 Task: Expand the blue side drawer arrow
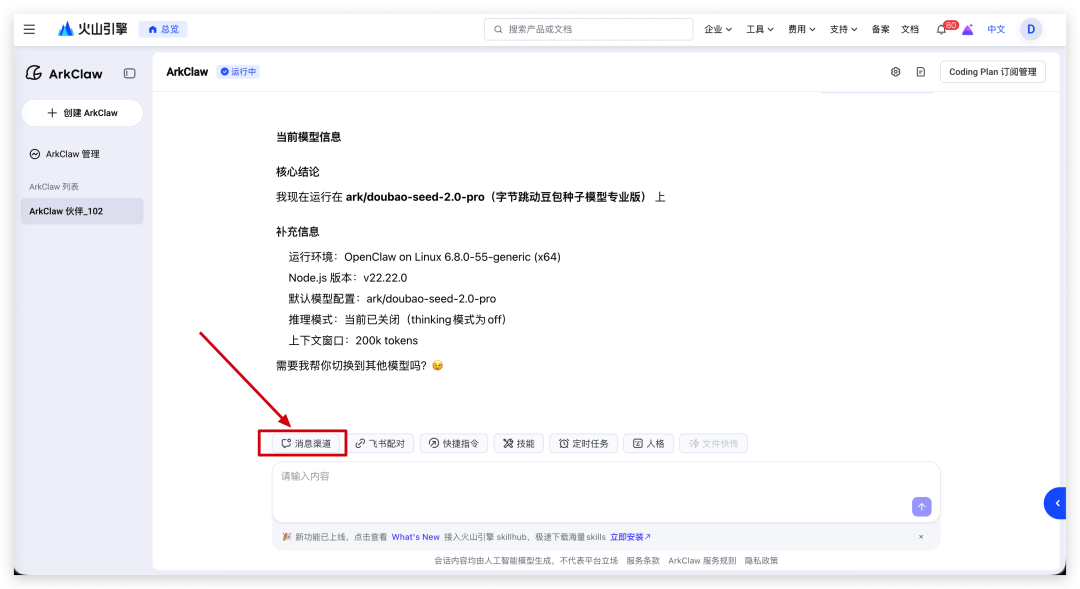point(1058,503)
